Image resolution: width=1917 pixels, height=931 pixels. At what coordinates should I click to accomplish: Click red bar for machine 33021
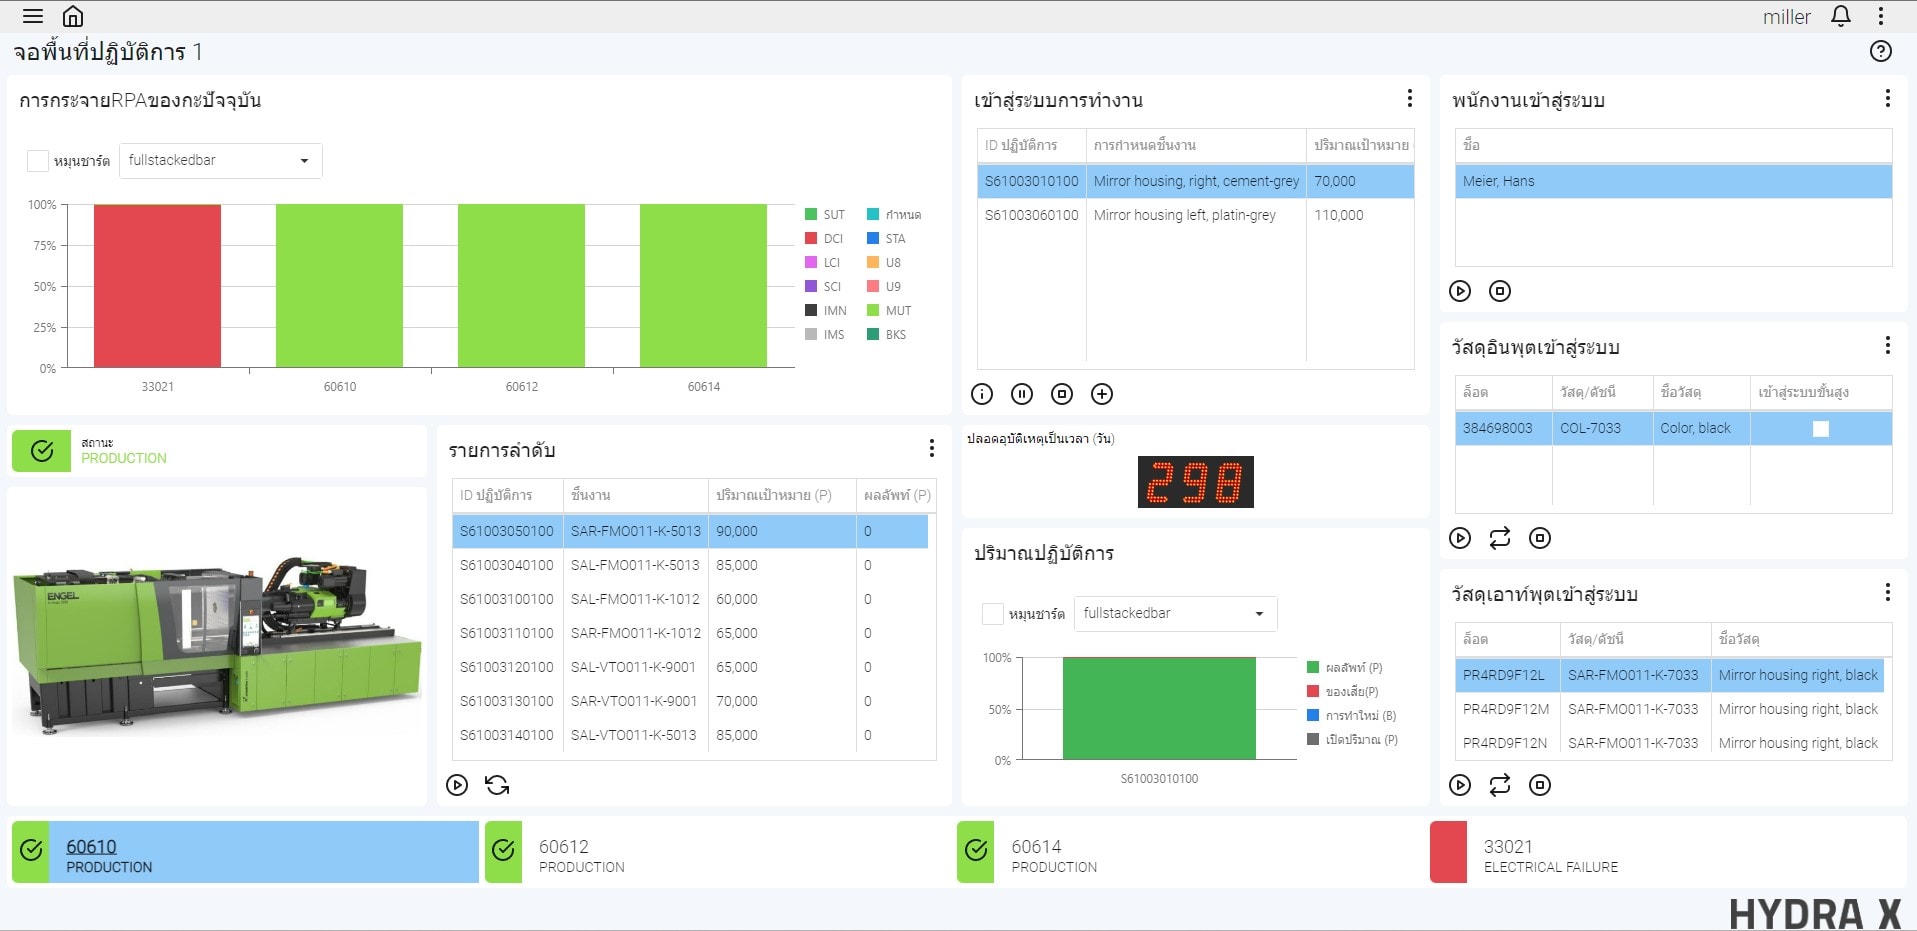coord(157,286)
